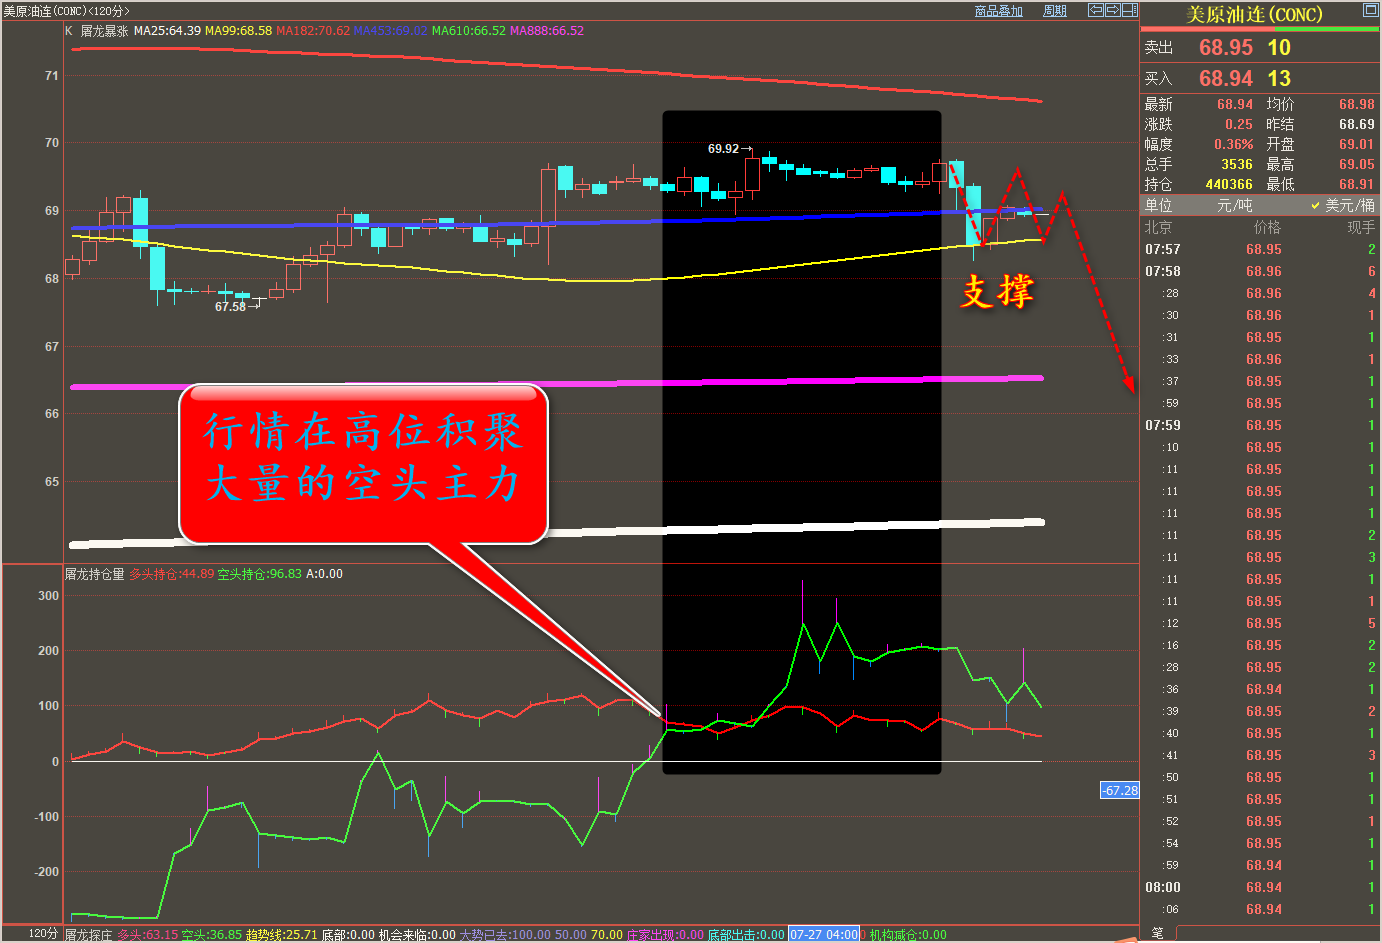
Task: Open the 周期 period selector
Action: (x=1054, y=11)
